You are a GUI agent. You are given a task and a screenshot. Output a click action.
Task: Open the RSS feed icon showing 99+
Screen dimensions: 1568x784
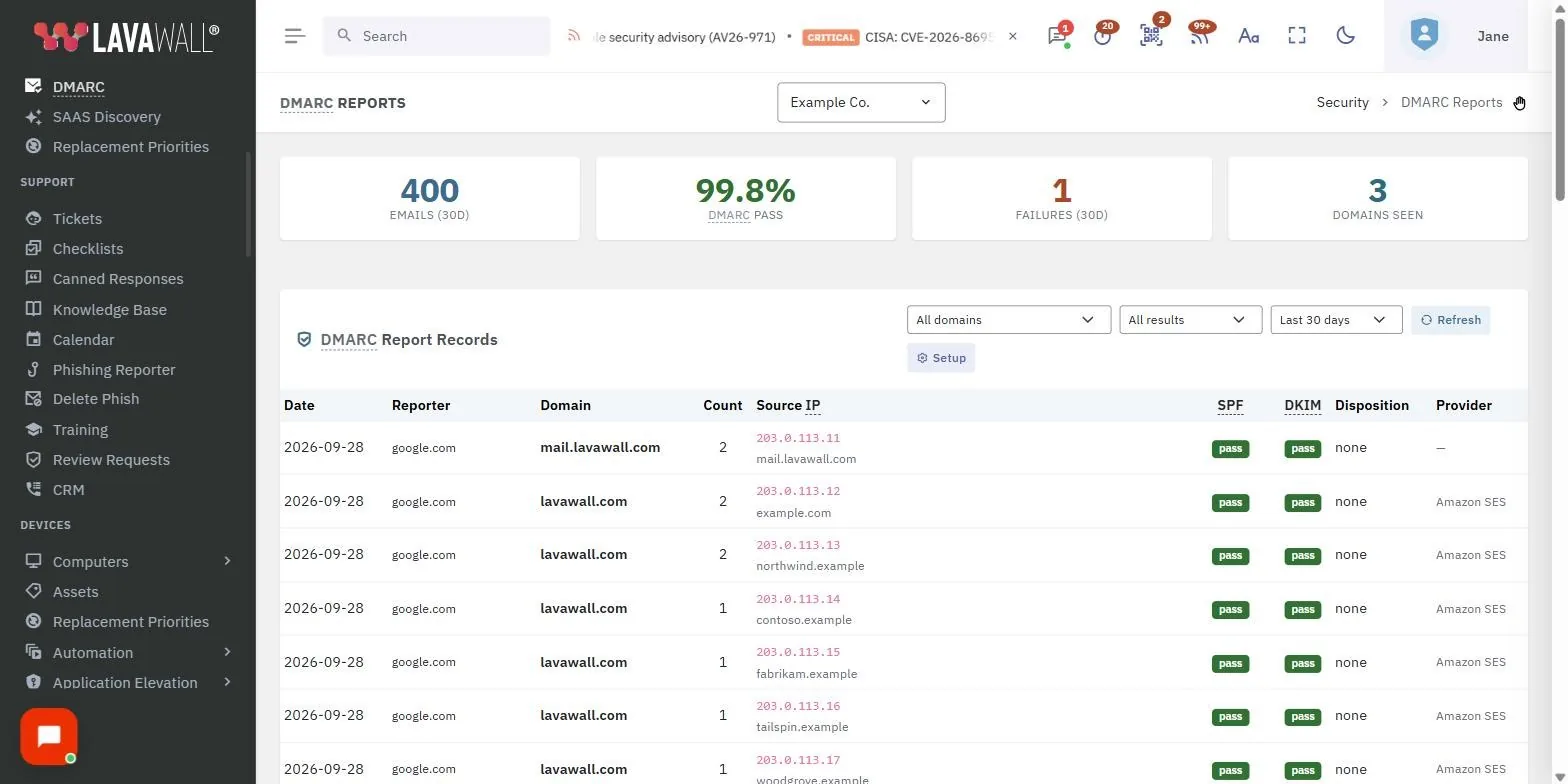tap(1199, 36)
